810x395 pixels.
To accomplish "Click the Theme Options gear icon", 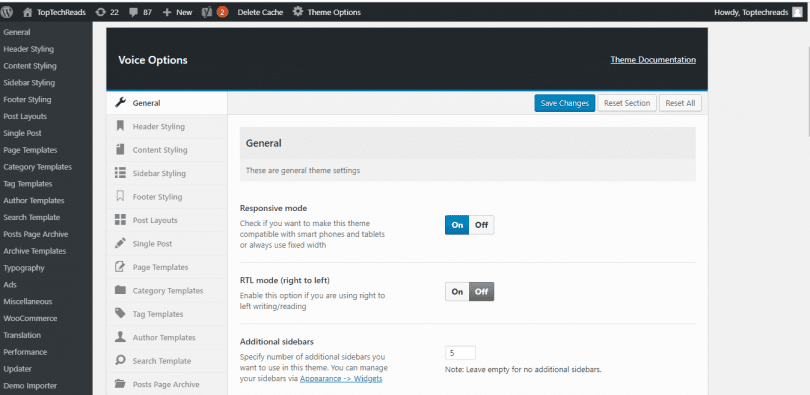I will [298, 12].
